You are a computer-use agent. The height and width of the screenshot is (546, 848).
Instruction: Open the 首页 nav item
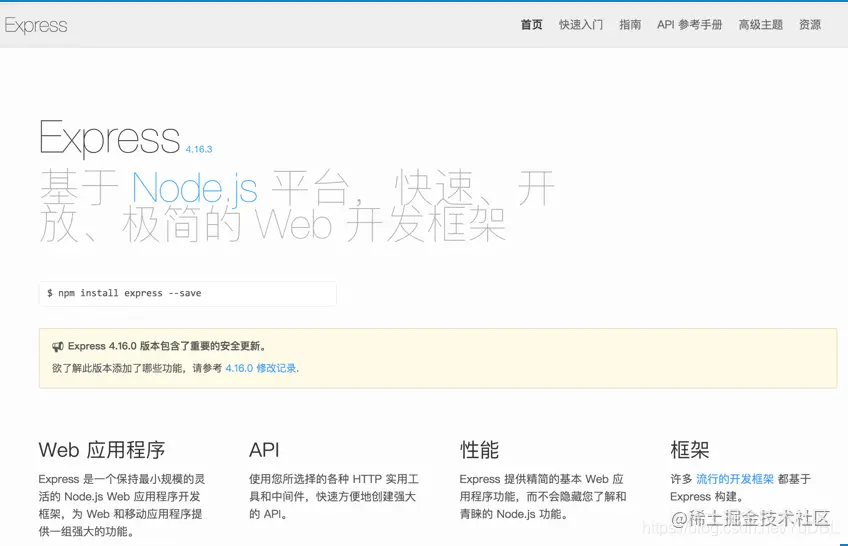pos(531,25)
